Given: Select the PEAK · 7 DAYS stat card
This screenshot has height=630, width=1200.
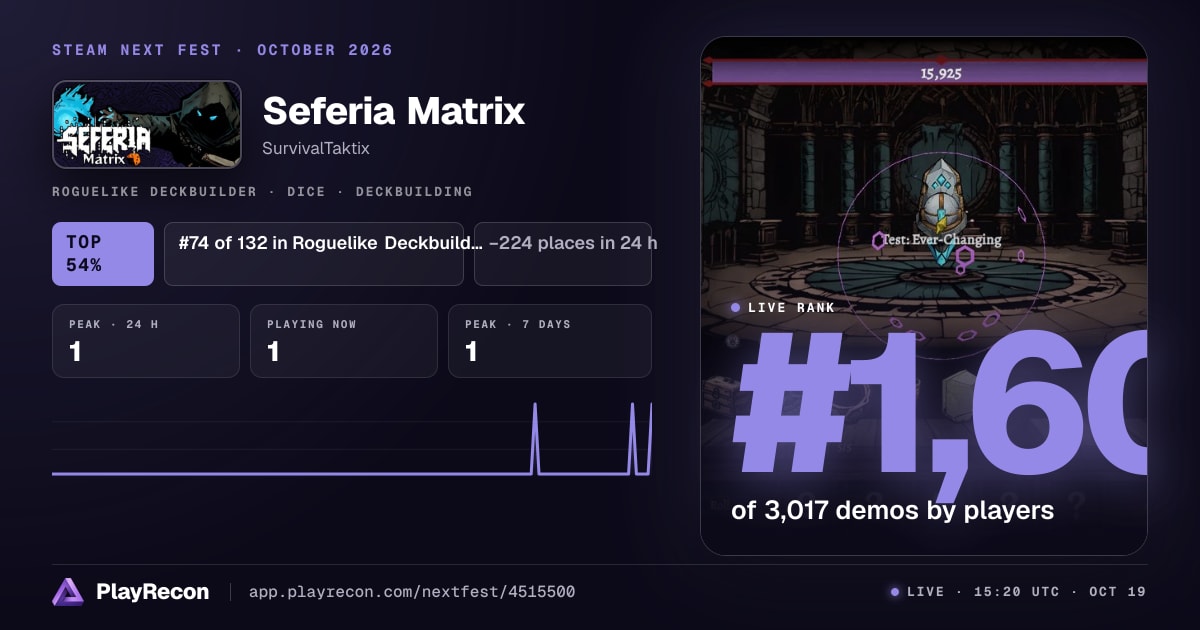Looking at the screenshot, I should point(550,341).
